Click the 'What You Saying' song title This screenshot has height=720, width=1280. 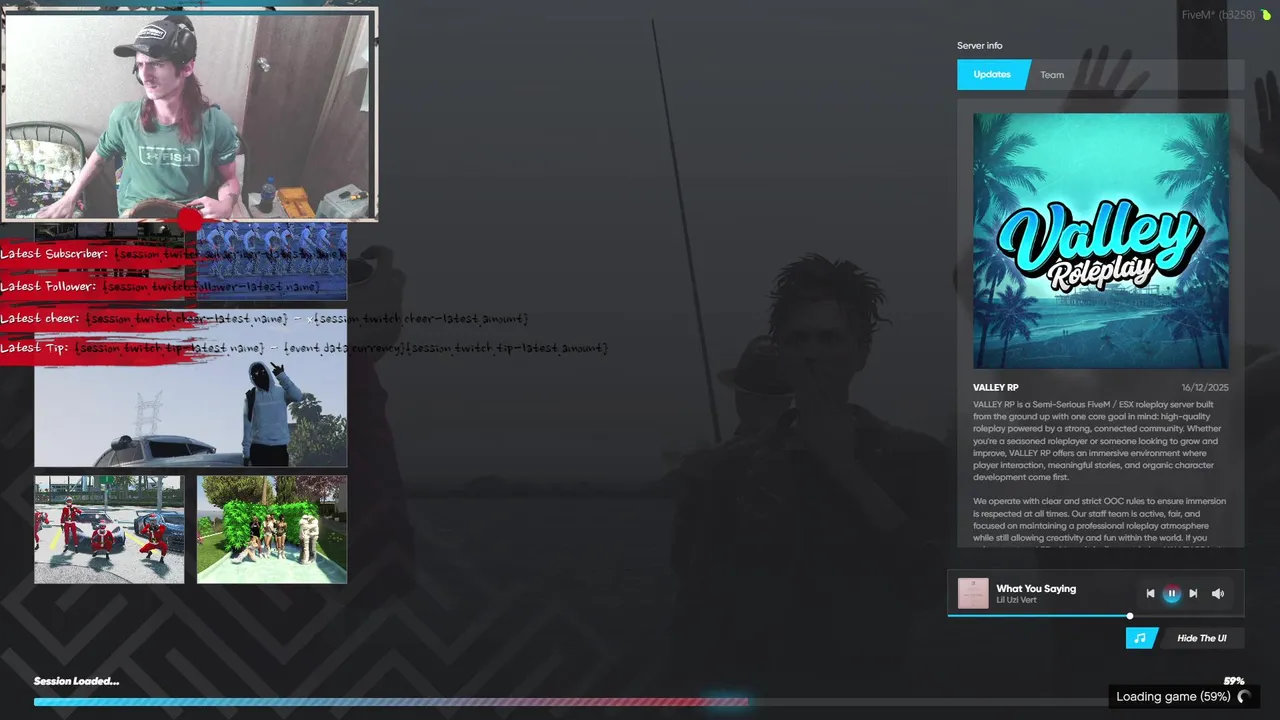[1036, 588]
